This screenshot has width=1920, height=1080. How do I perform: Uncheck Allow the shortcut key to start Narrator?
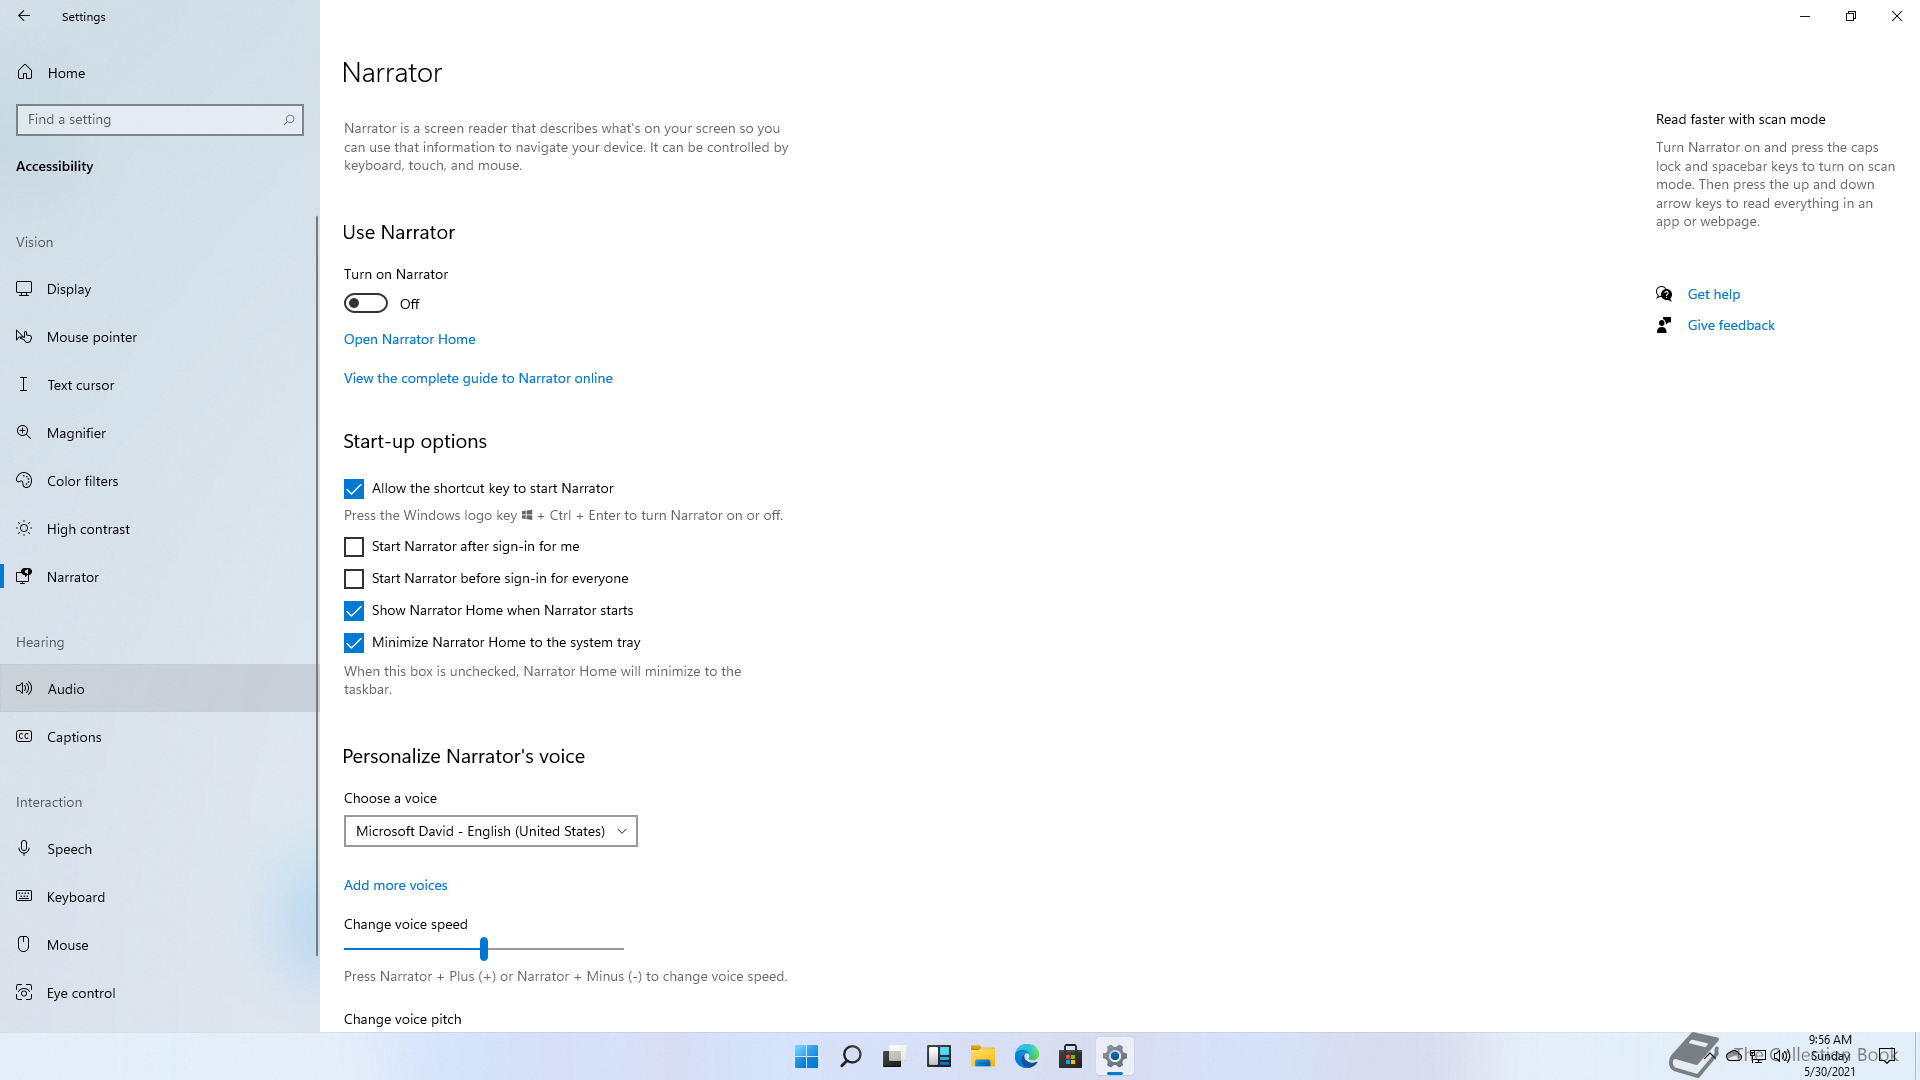354,489
